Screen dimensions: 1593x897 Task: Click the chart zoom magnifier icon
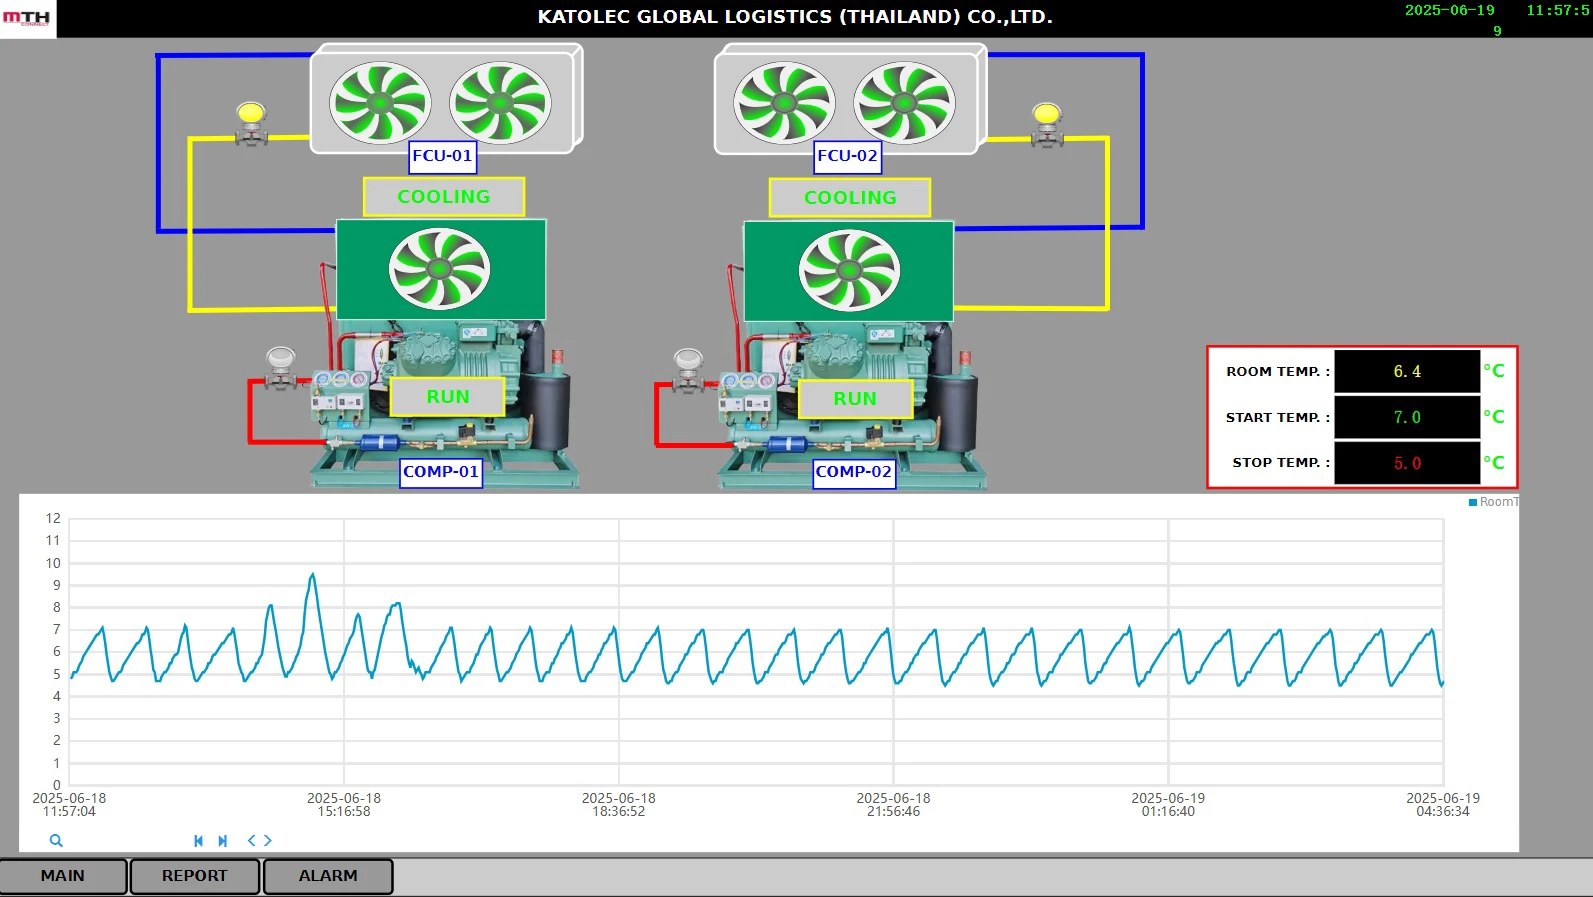click(56, 841)
